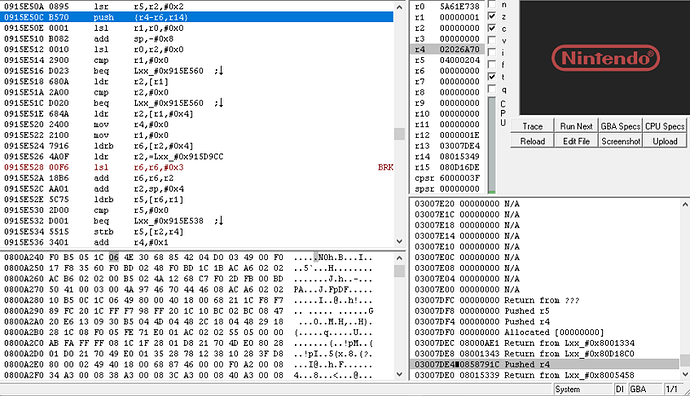The height and width of the screenshot is (396, 690).
Task: Click the Reload button
Action: [x=532, y=141]
